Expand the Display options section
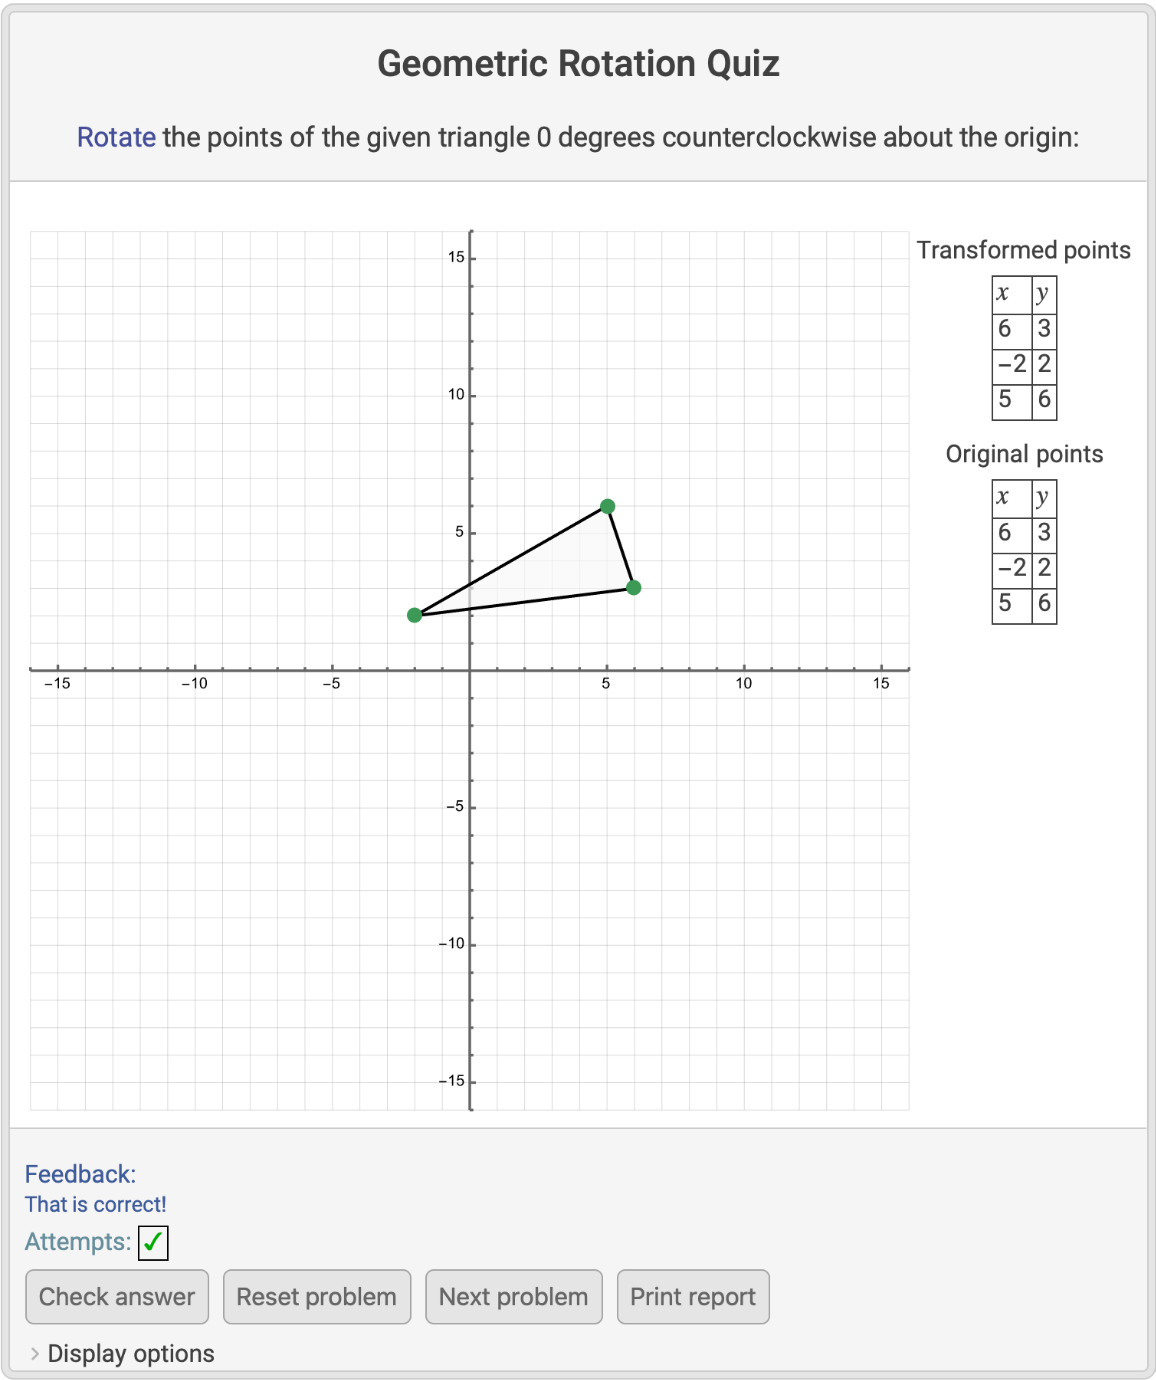The height and width of the screenshot is (1380, 1156). pyautogui.click(x=131, y=1353)
